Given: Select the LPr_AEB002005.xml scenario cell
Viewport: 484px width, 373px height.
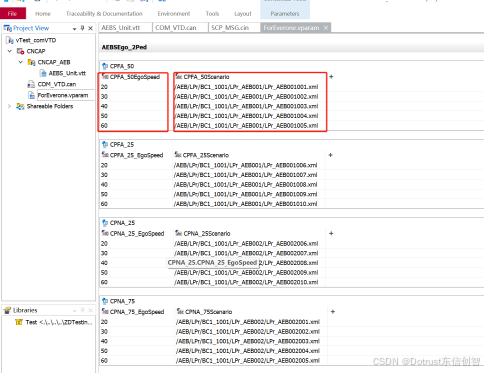Looking at the screenshot, I should [248, 361].
